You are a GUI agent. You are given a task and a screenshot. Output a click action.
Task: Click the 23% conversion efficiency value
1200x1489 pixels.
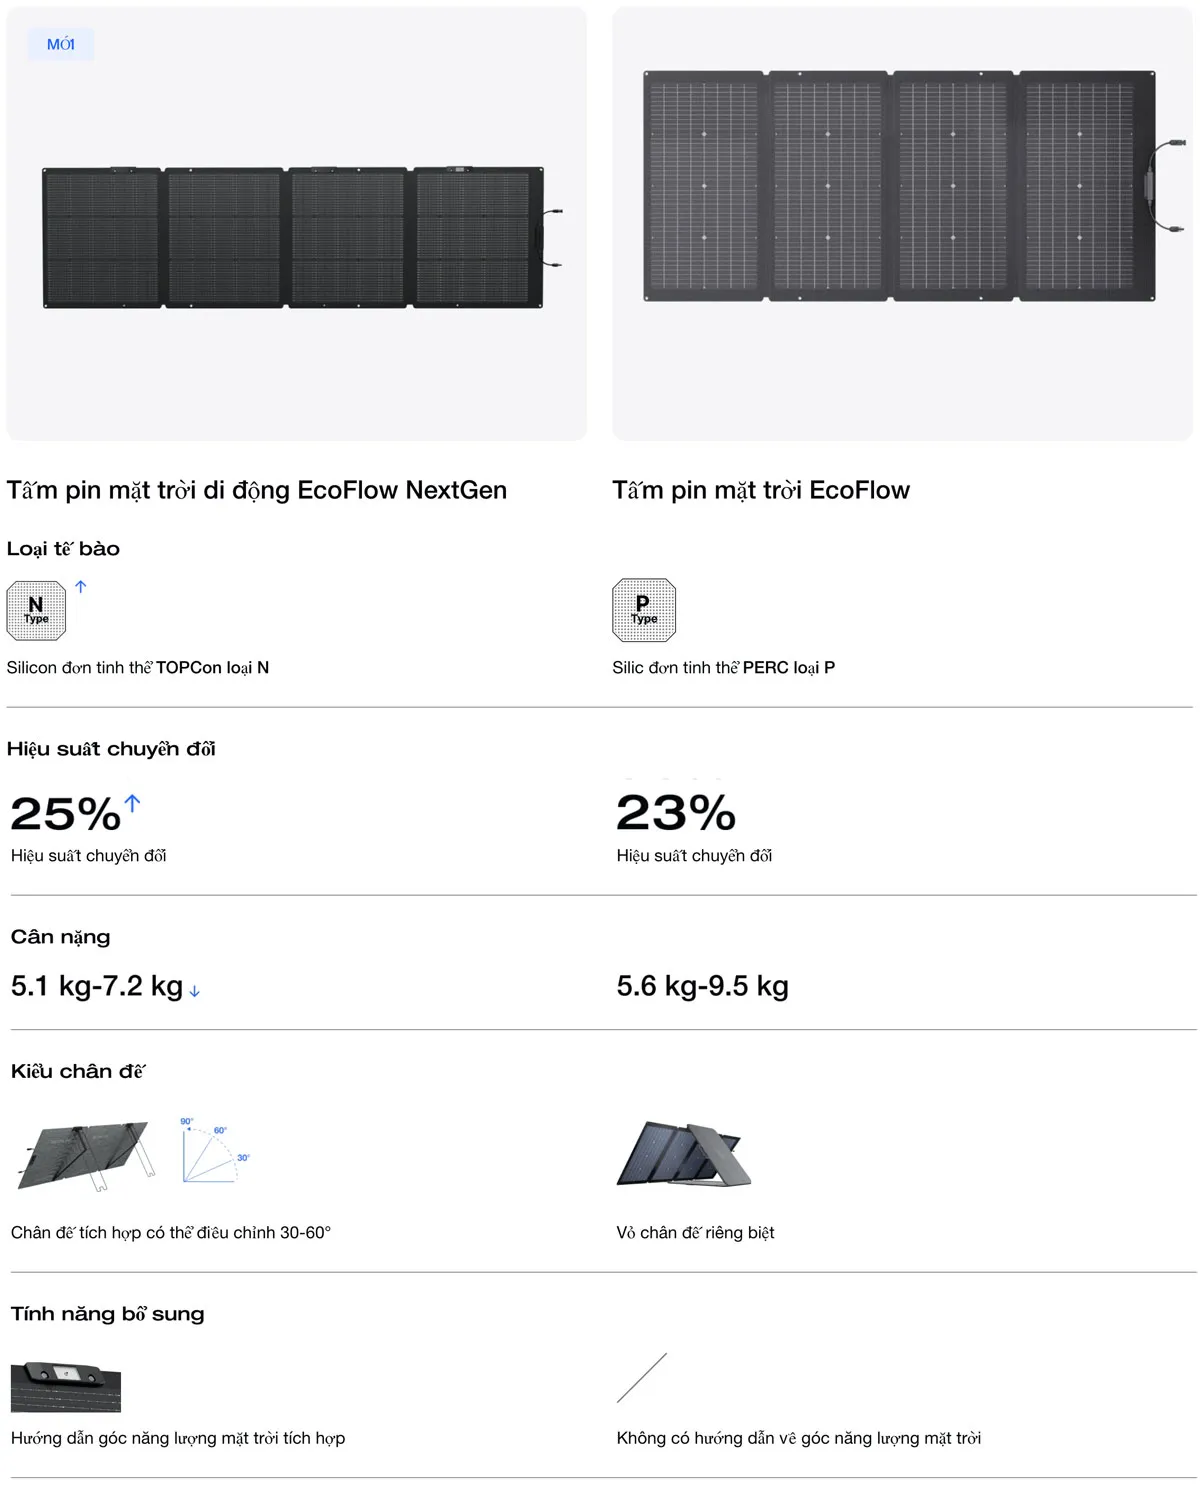(x=676, y=813)
